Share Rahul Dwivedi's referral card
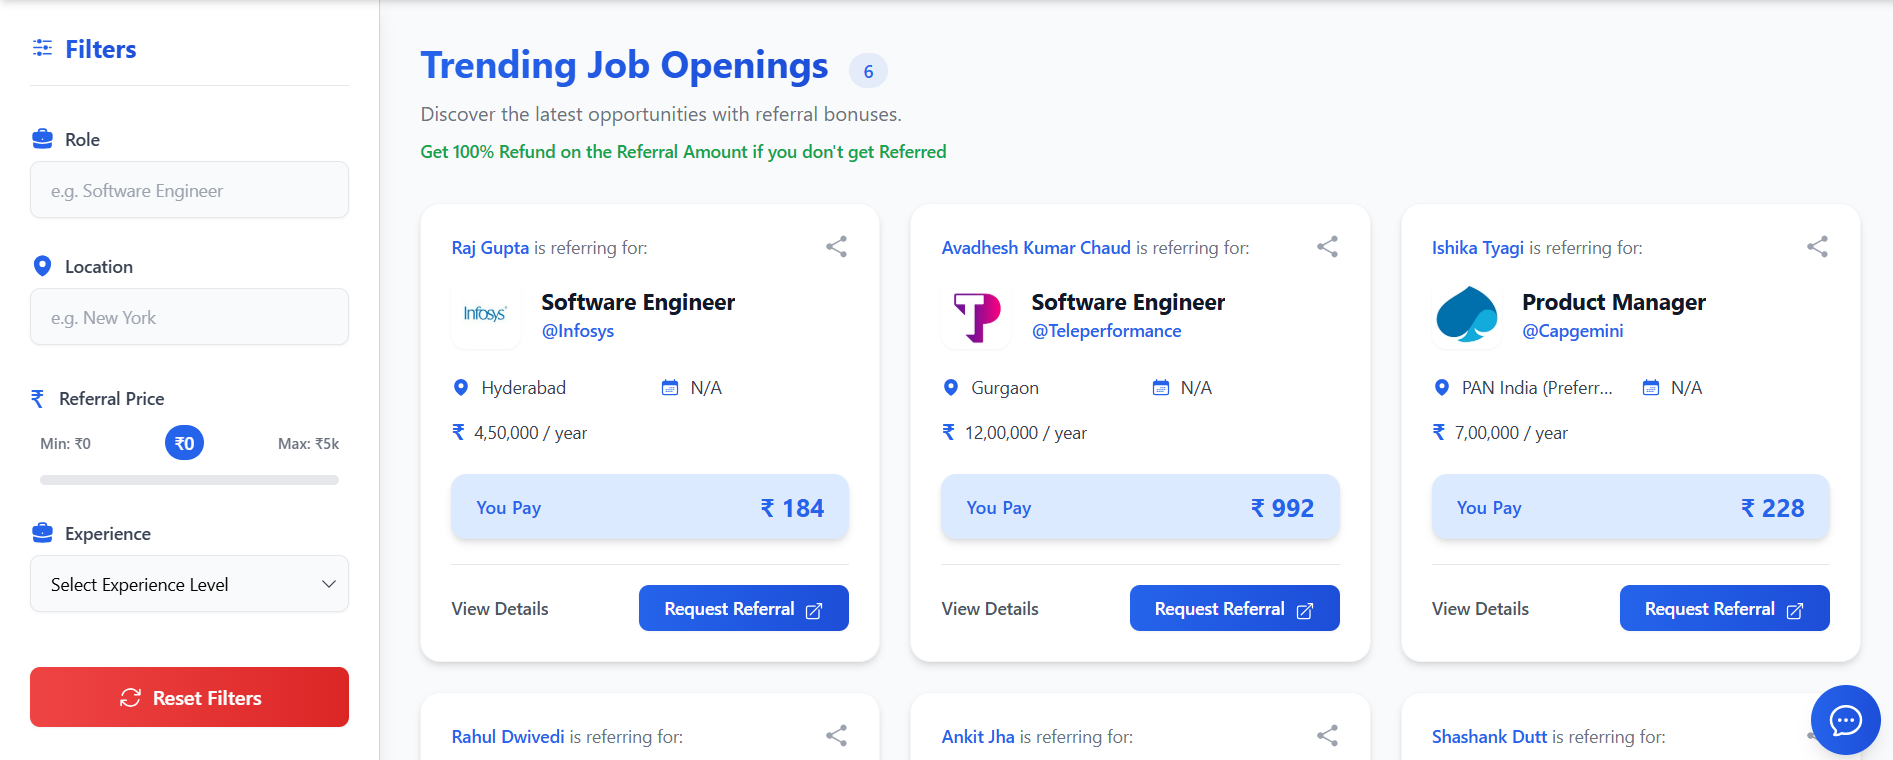This screenshot has height=760, width=1893. [x=836, y=736]
